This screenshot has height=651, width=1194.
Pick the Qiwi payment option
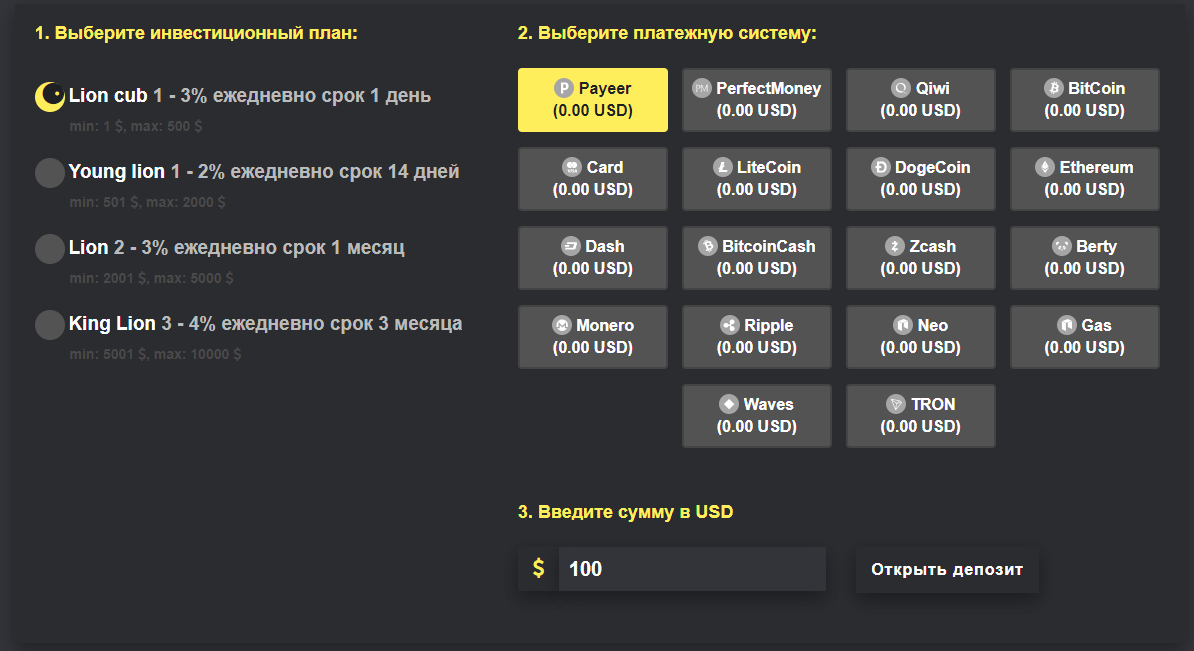(x=921, y=100)
